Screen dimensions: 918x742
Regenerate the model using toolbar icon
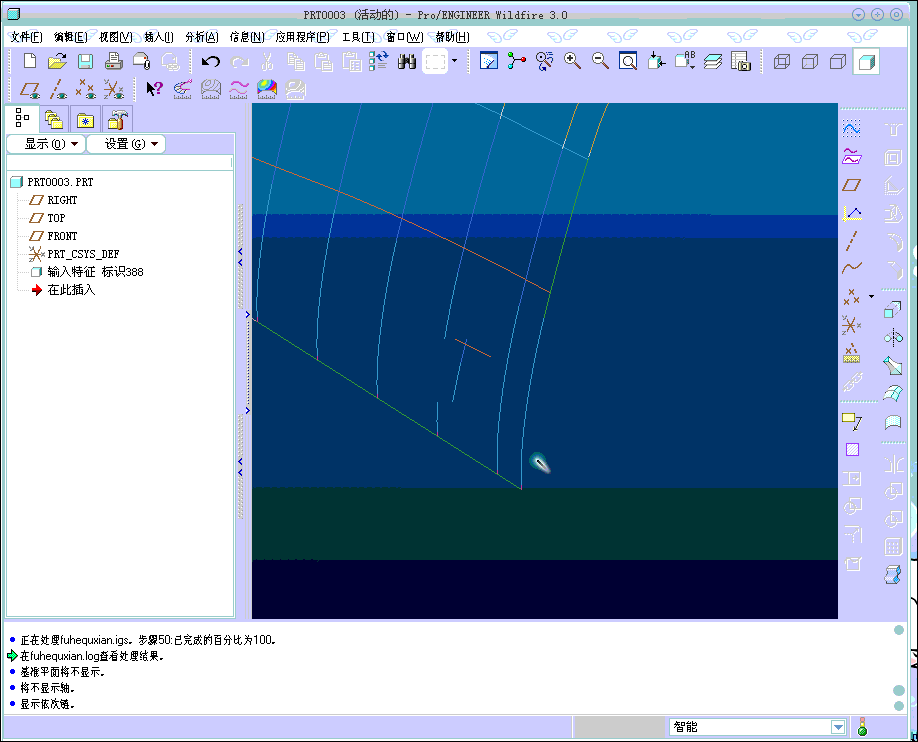(x=378, y=61)
